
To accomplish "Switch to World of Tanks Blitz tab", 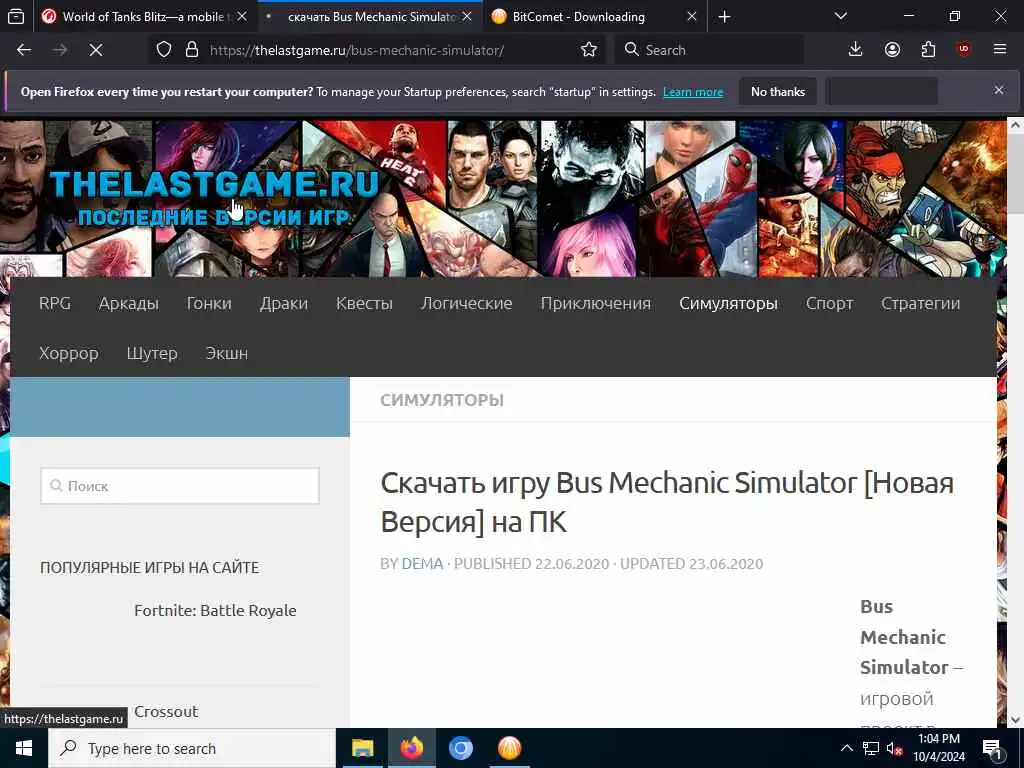I will [x=145, y=17].
